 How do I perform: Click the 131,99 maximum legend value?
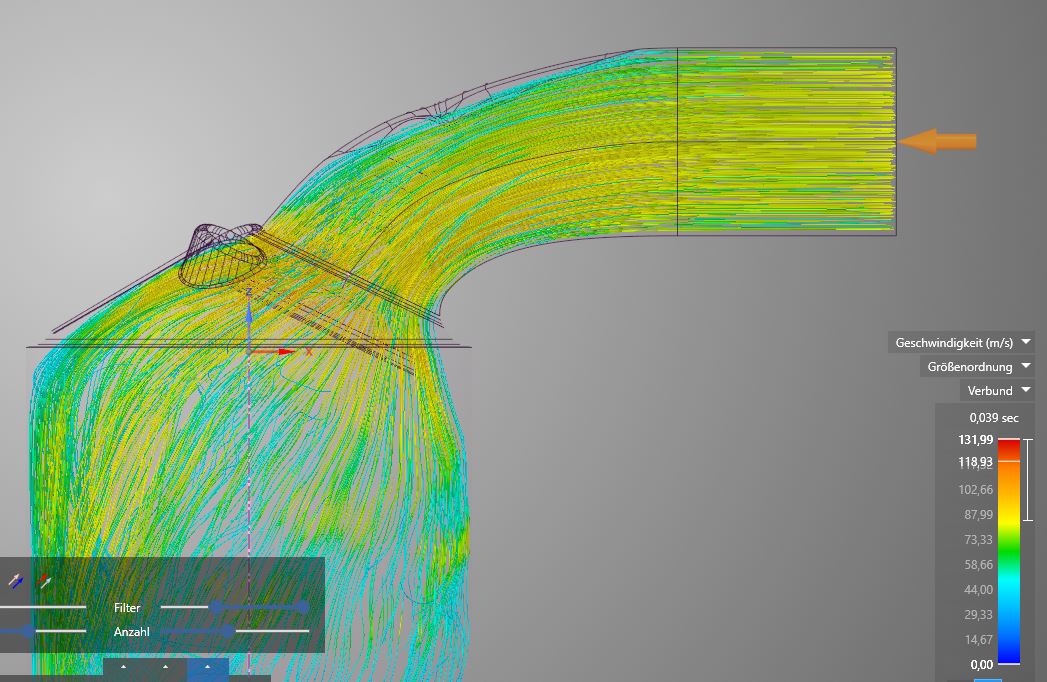click(976, 440)
